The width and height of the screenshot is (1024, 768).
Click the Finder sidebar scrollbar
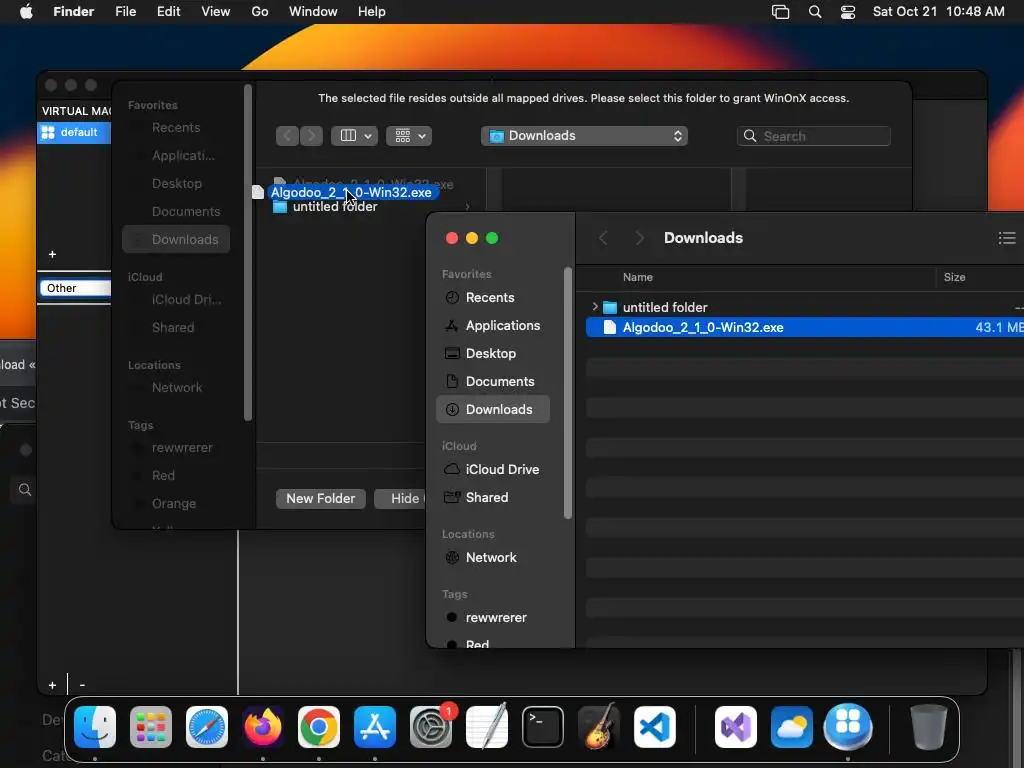[x=568, y=392]
